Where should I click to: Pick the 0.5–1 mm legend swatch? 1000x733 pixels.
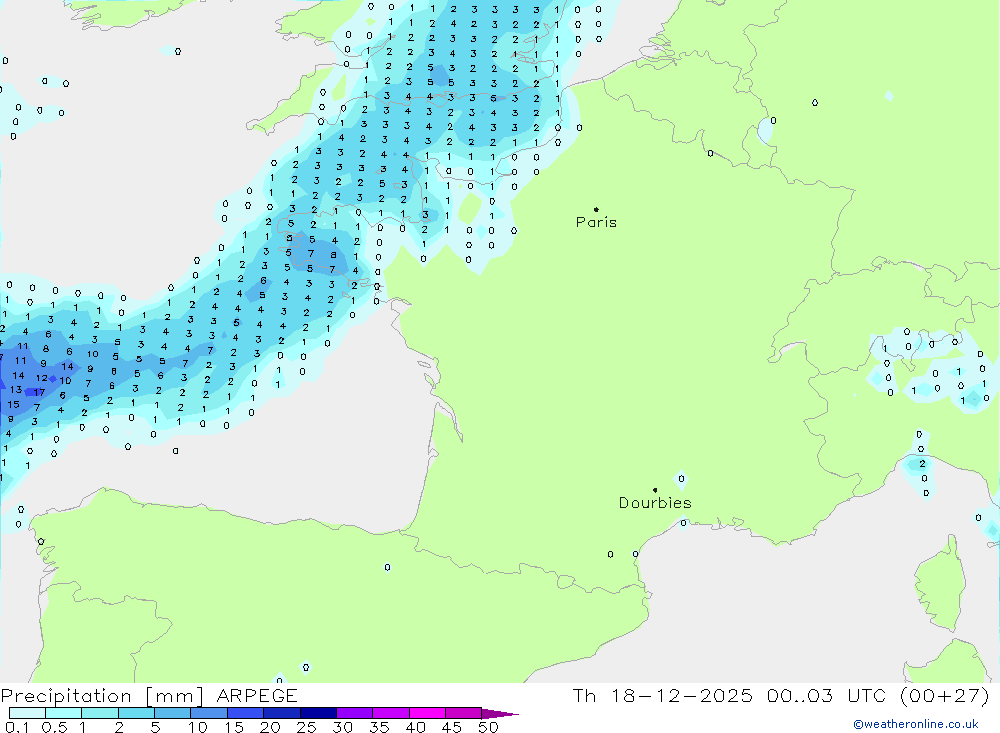63,713
